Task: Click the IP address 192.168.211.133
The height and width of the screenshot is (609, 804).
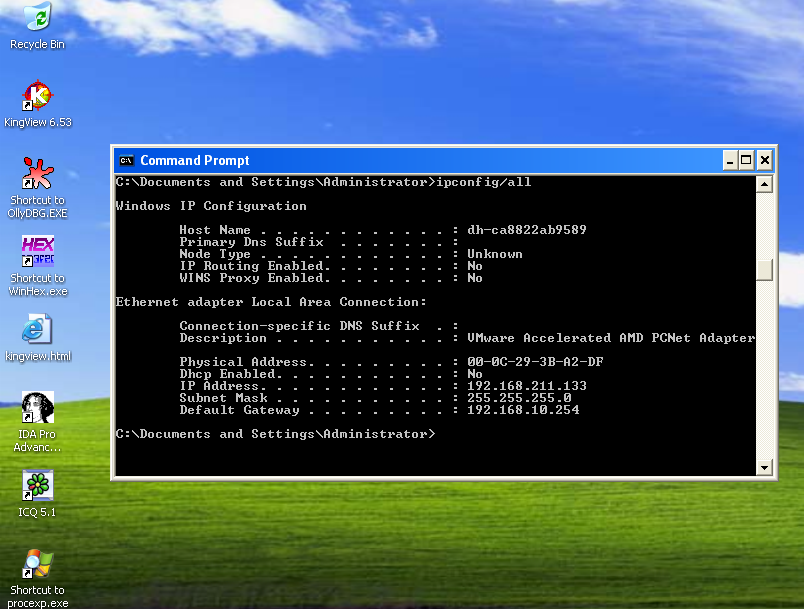Action: pos(527,385)
